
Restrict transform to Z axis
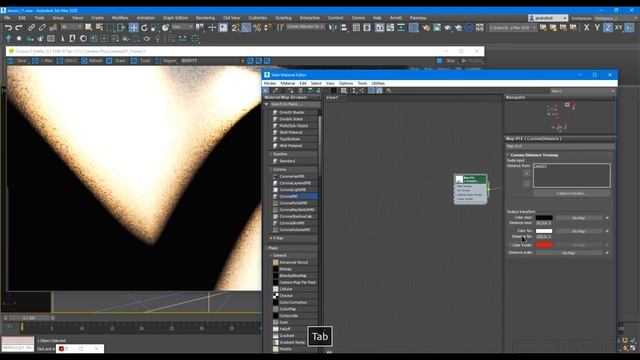point(608,28)
